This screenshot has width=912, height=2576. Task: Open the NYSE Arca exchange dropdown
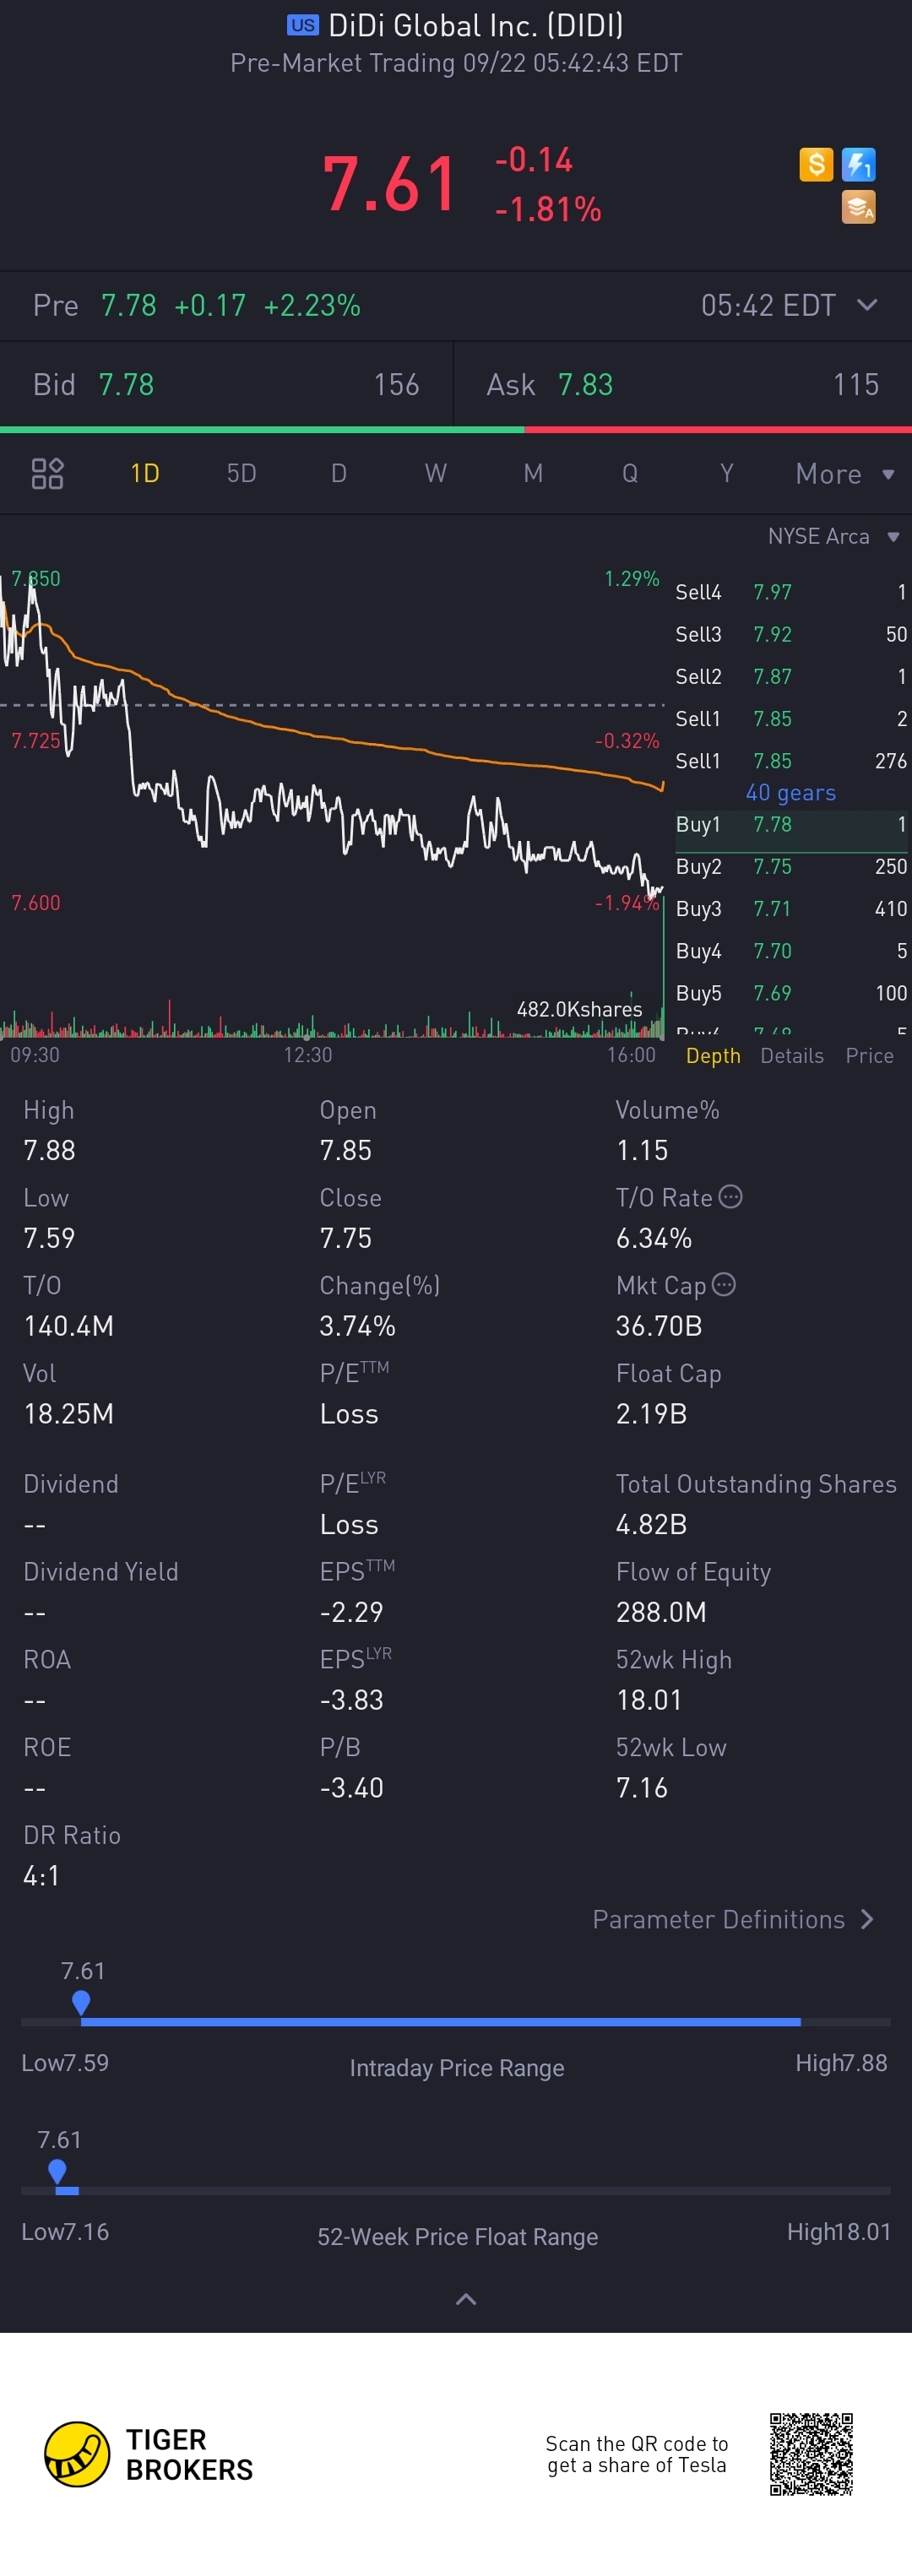(833, 536)
